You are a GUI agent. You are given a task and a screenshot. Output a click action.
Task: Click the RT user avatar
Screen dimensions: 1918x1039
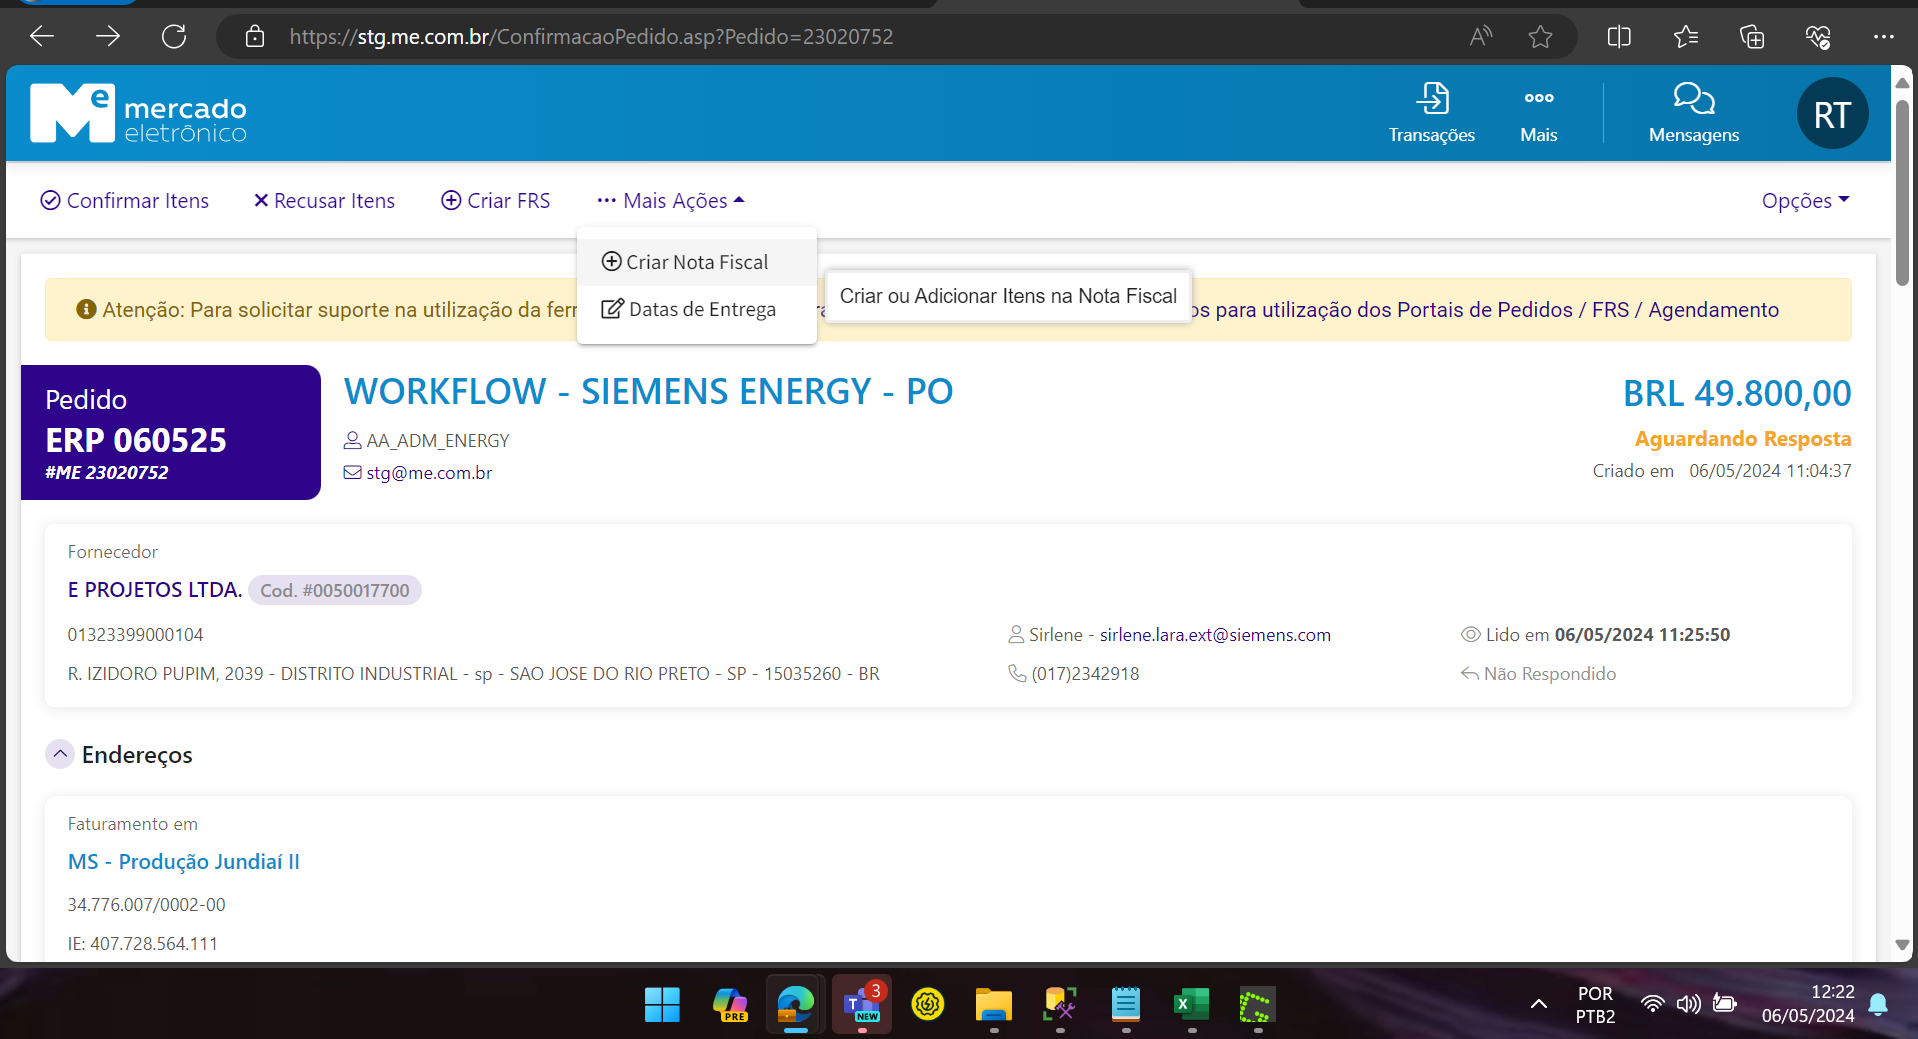[x=1831, y=114]
